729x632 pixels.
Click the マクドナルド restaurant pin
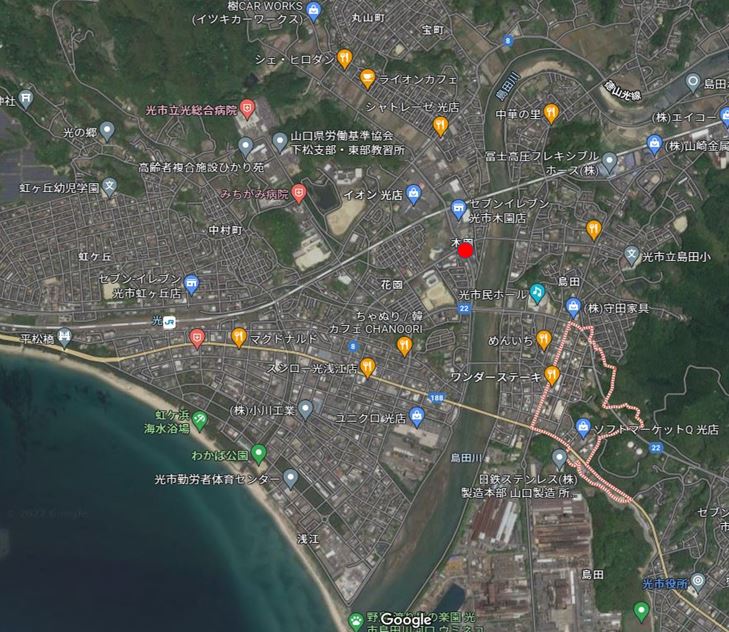click(x=238, y=337)
